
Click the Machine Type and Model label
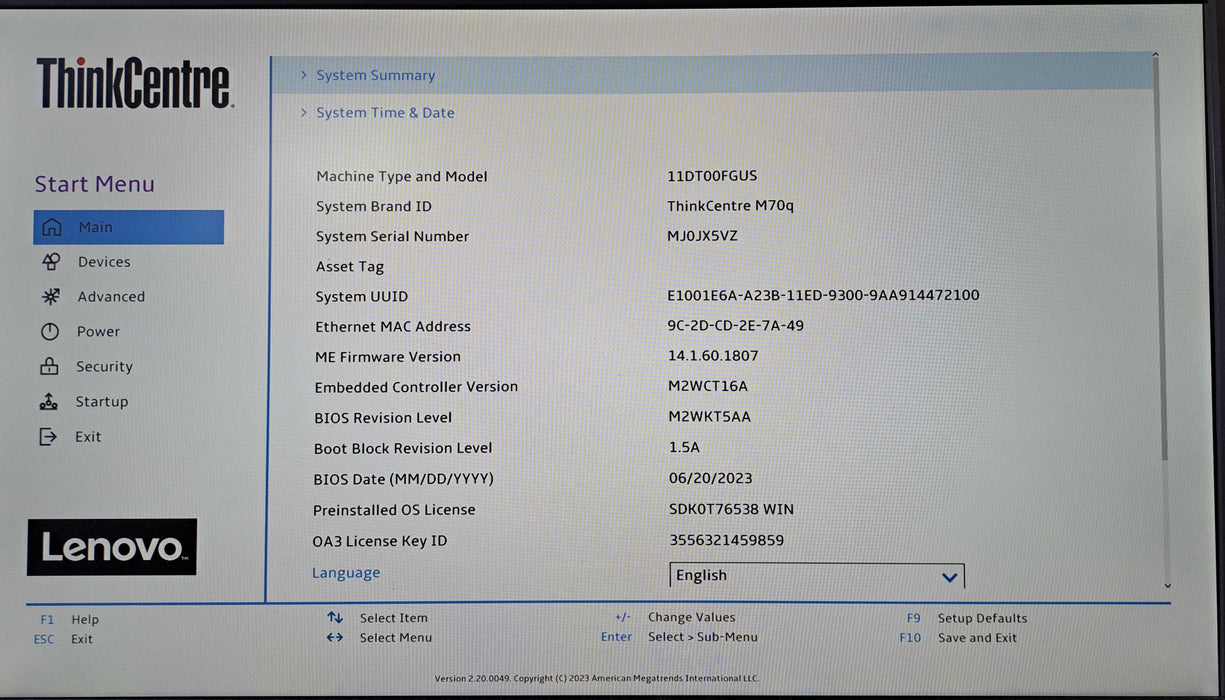pyautogui.click(x=402, y=177)
